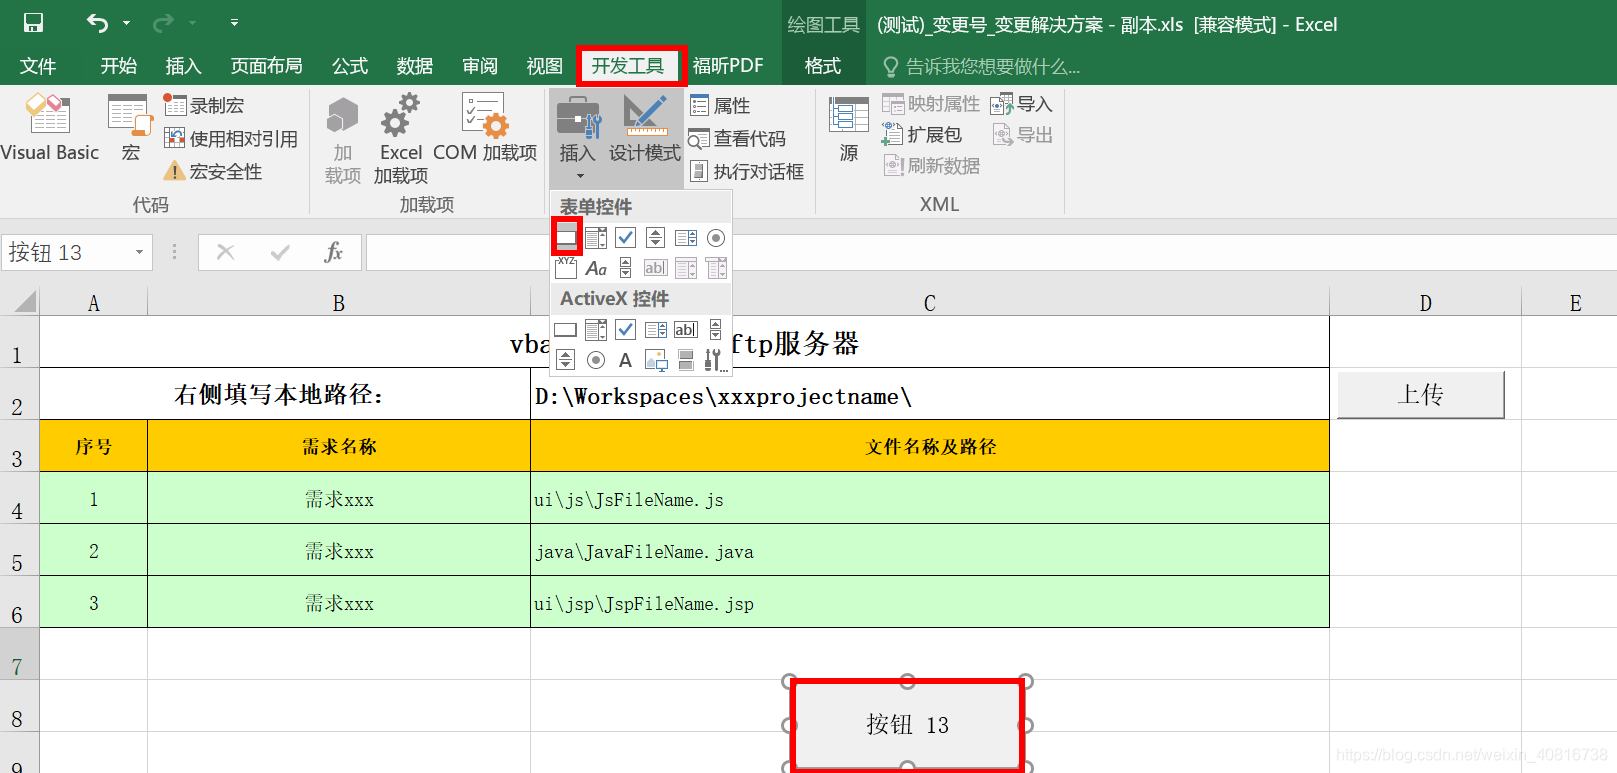This screenshot has width=1617, height=773.
Task: Select the ActiveX List Box icon
Action: [656, 330]
